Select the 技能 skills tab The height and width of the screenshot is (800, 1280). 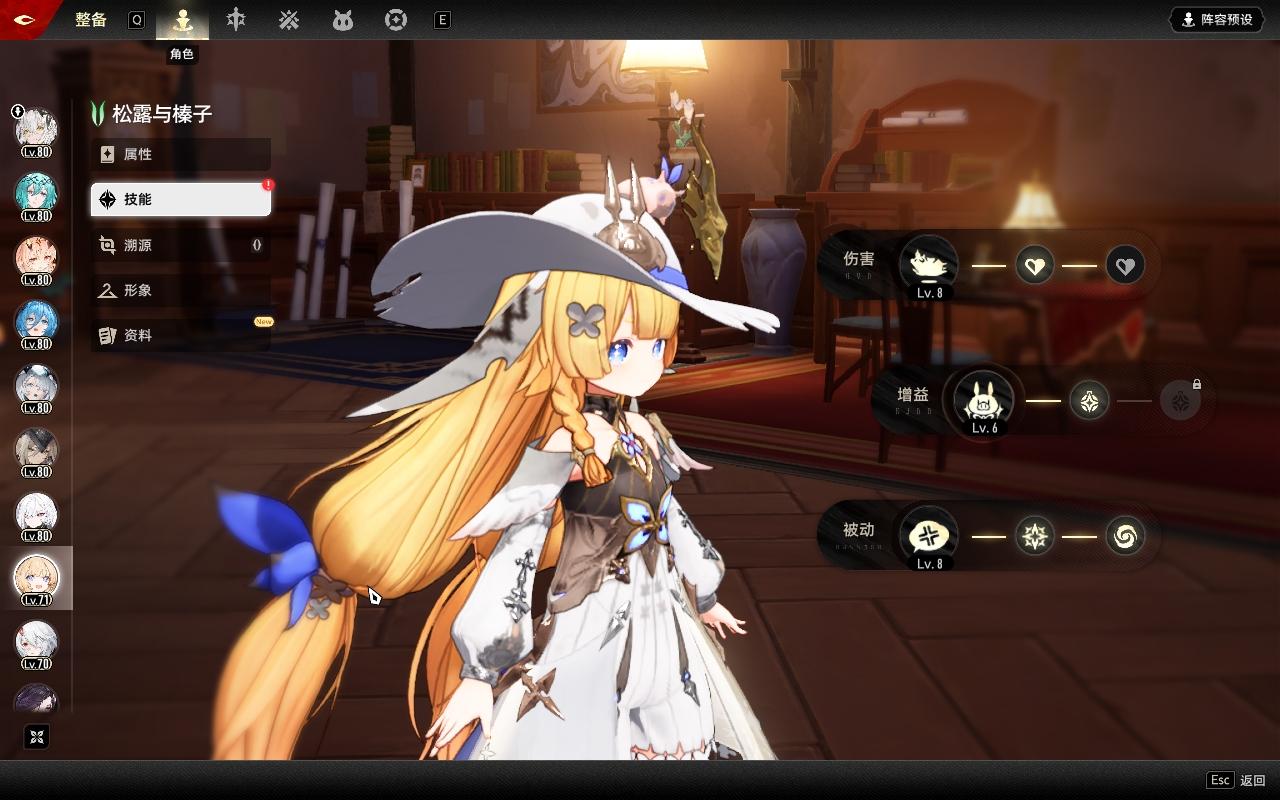click(181, 199)
